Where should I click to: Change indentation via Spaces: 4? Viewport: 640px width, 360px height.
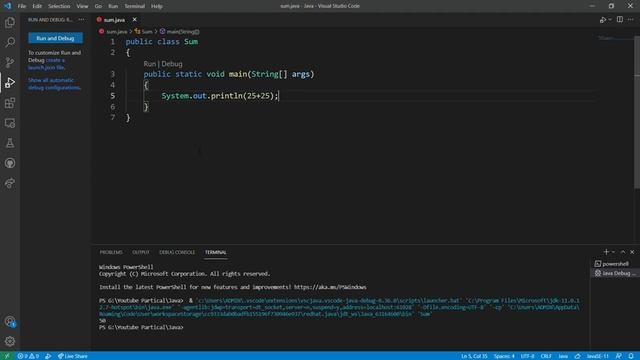(x=504, y=356)
